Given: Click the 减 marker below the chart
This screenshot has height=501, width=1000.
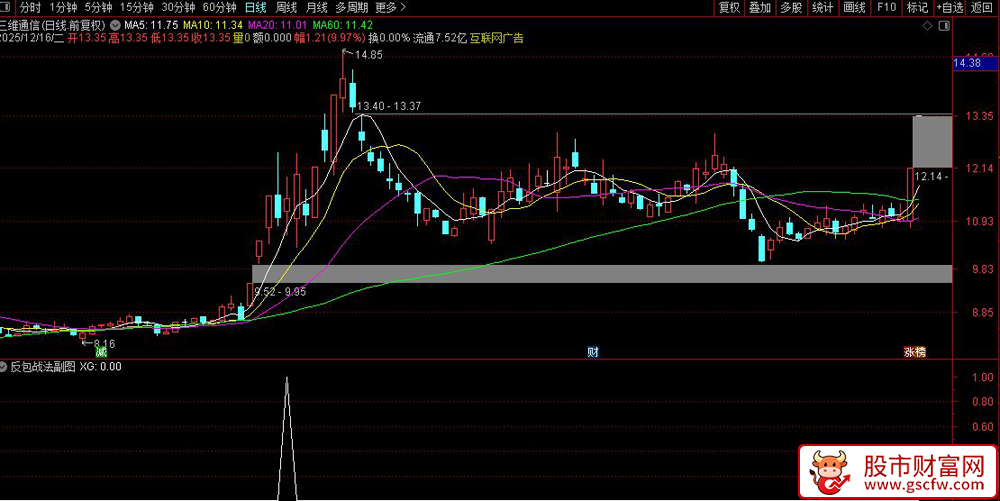Looking at the screenshot, I should point(101,352).
